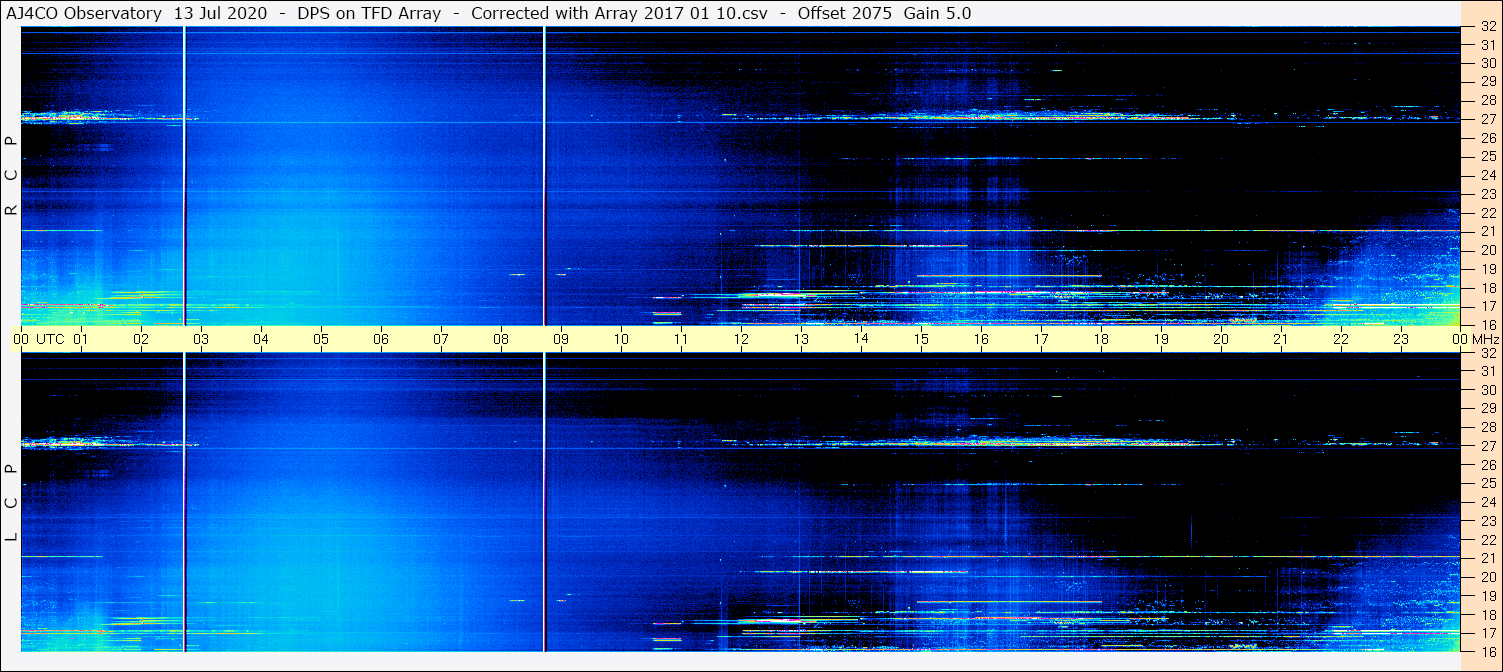Select the 19 hour marker on UTC axis
This screenshot has height=672, width=1503.
click(1161, 339)
